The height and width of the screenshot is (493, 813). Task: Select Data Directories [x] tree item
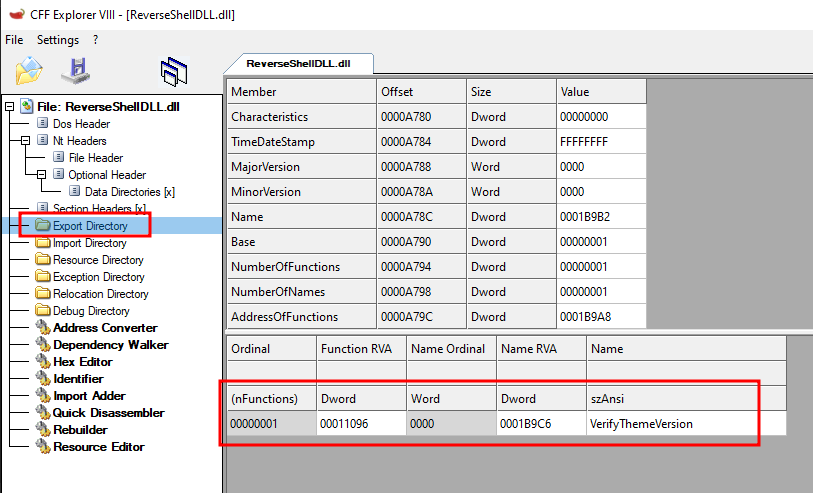click(x=129, y=192)
